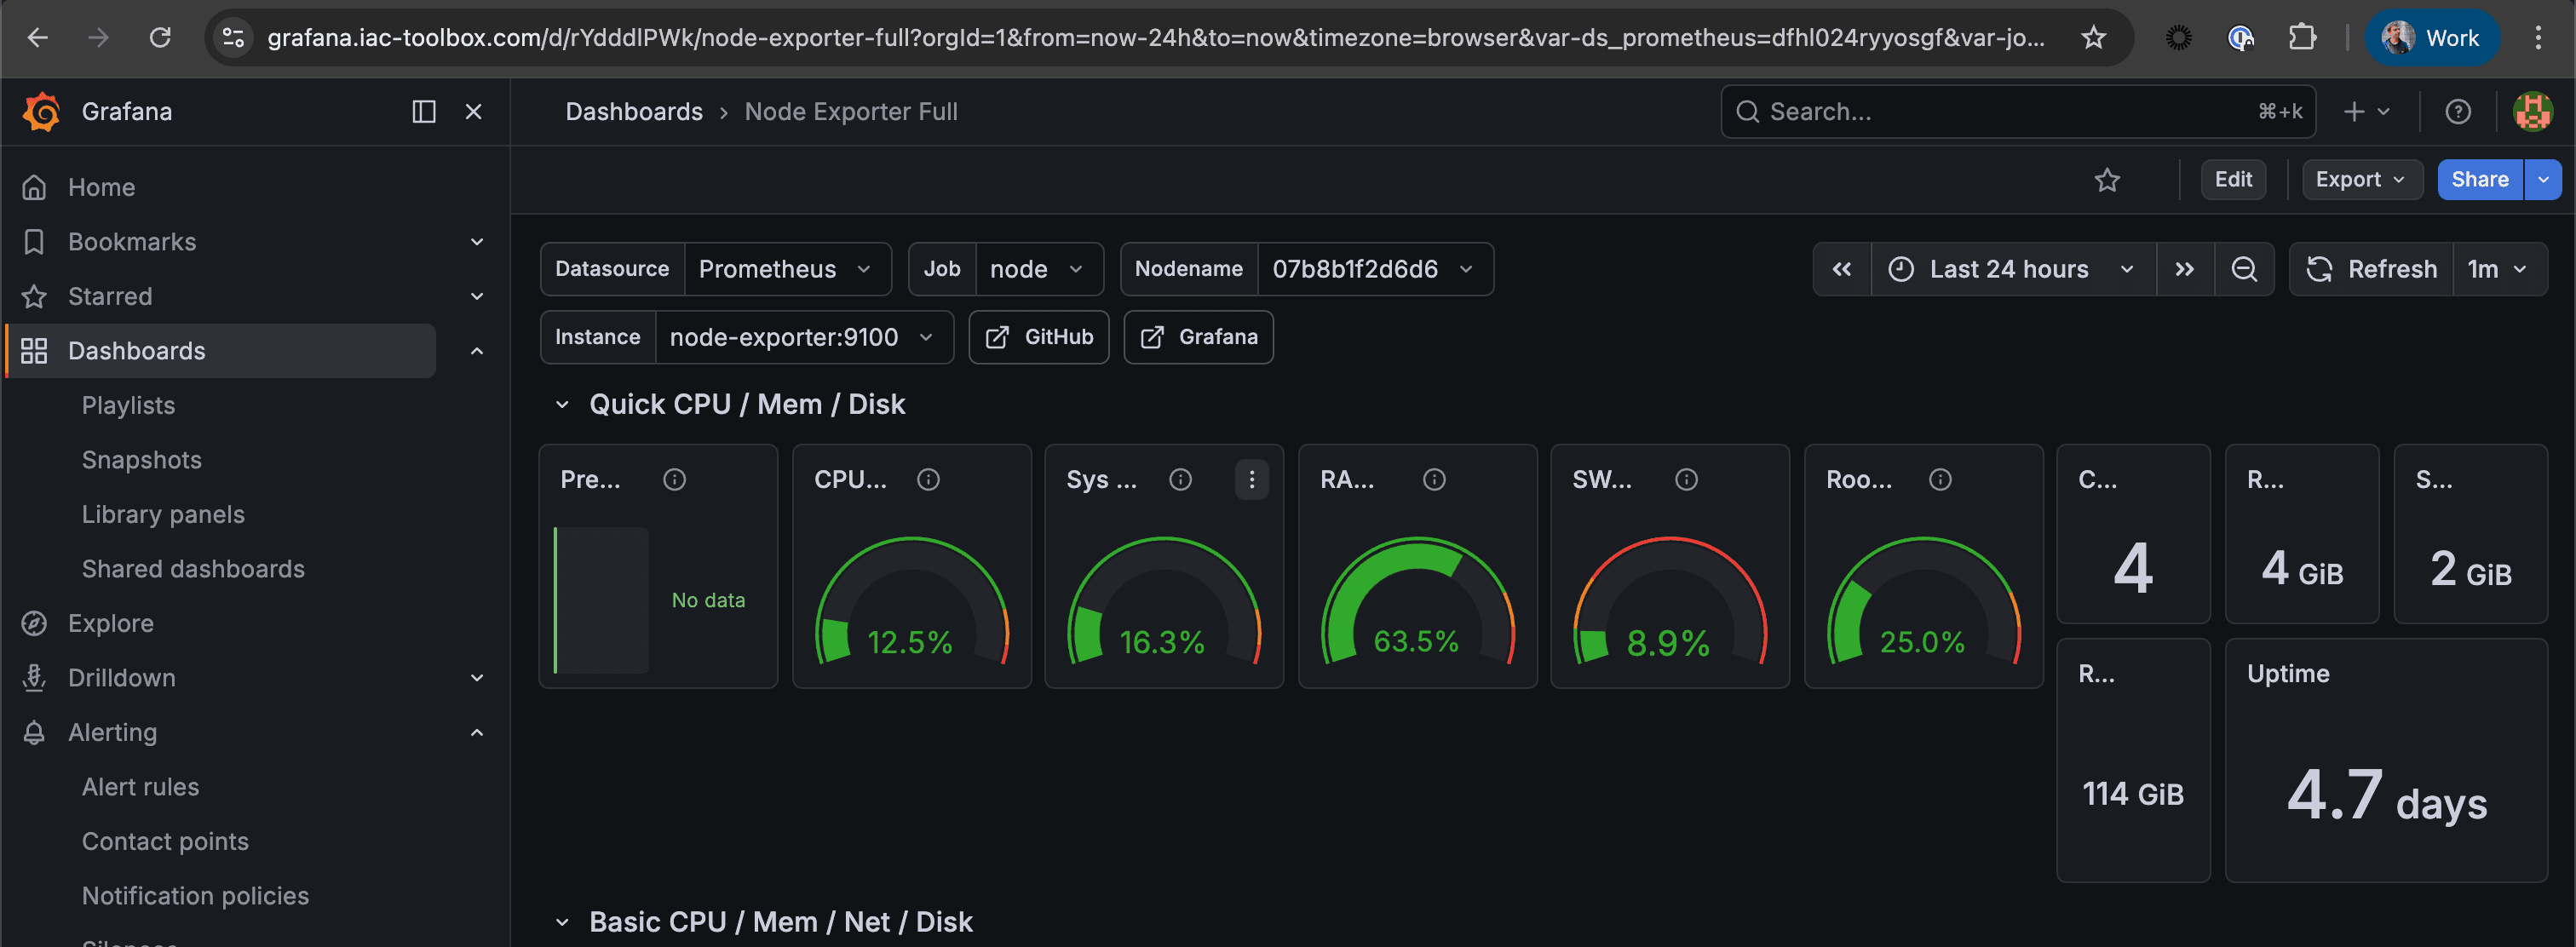Open Contact points submenu item
This screenshot has width=2576, height=947.
(165, 841)
